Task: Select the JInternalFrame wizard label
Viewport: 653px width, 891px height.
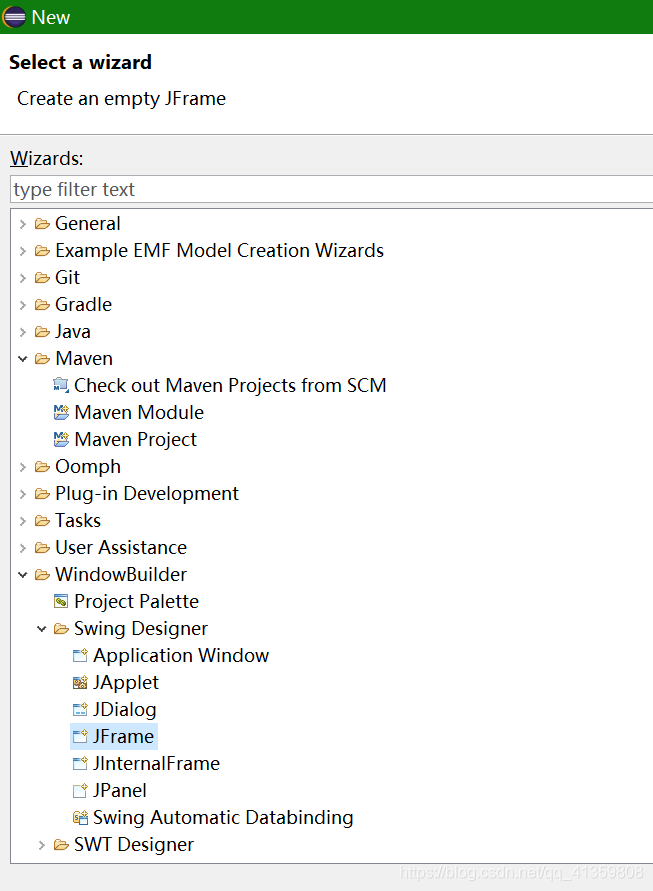Action: click(156, 764)
